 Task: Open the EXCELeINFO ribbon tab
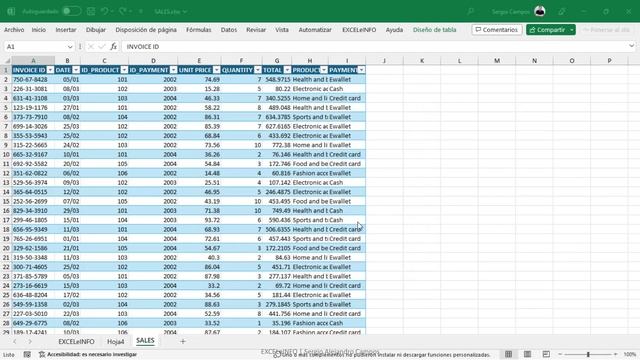[359, 30]
